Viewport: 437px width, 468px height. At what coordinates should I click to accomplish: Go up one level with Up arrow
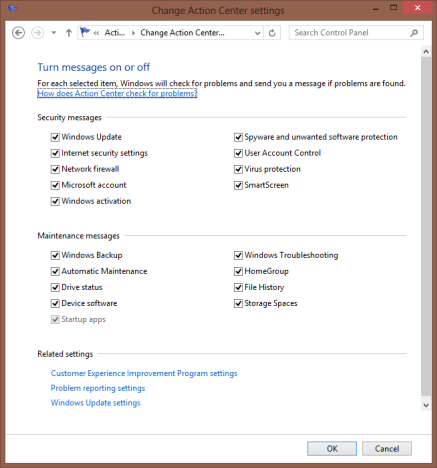(x=69, y=33)
